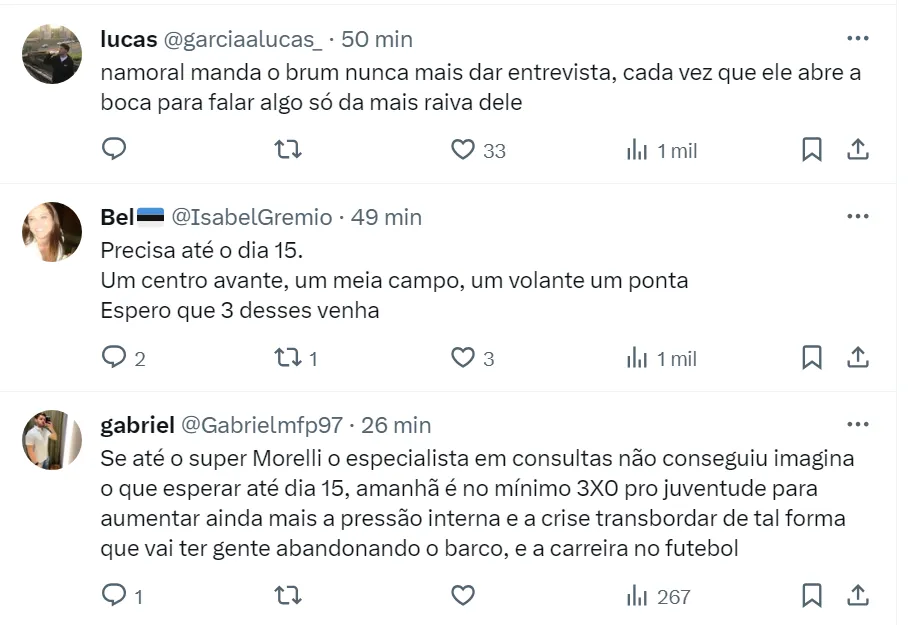Bookmark the tweet from lucas

click(812, 150)
